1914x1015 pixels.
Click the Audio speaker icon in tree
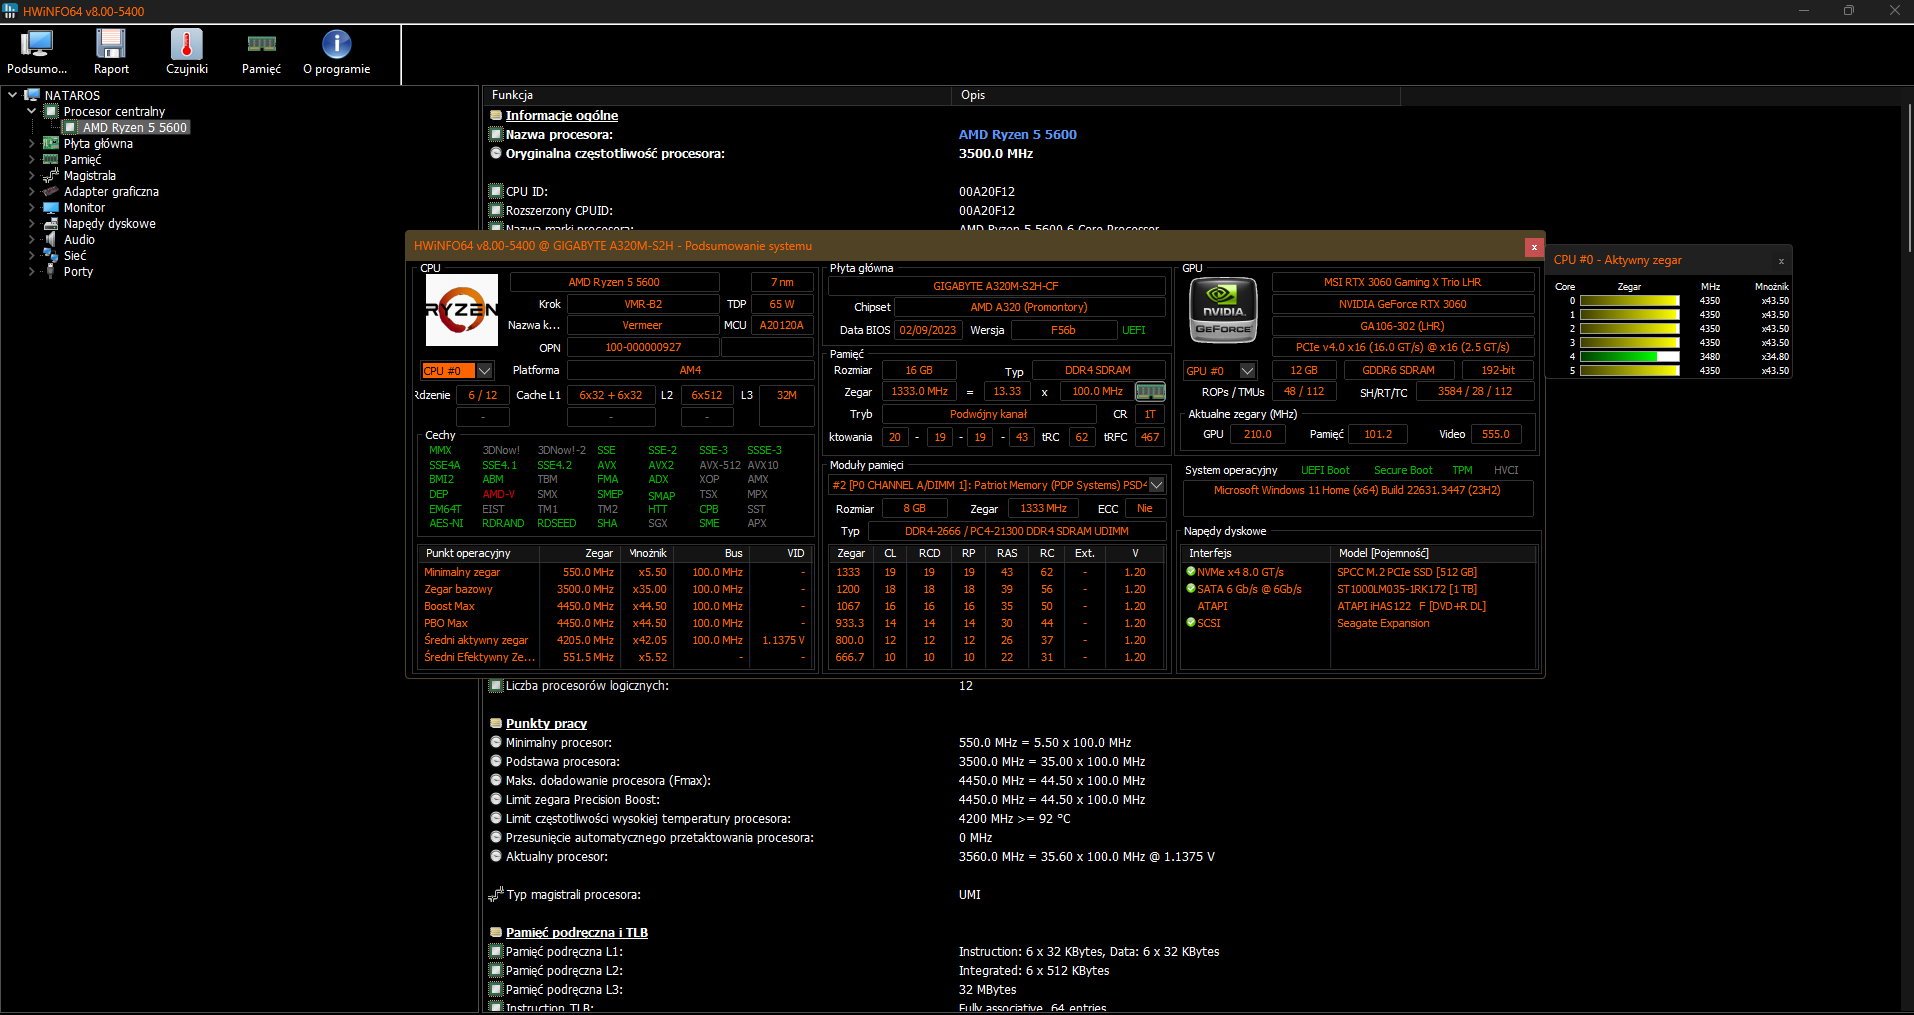tap(51, 239)
